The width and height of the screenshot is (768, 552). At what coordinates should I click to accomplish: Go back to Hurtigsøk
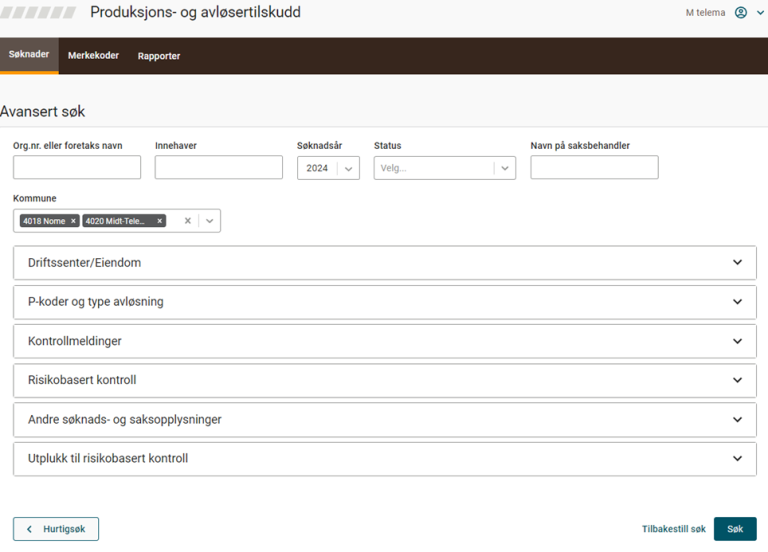(x=56, y=529)
